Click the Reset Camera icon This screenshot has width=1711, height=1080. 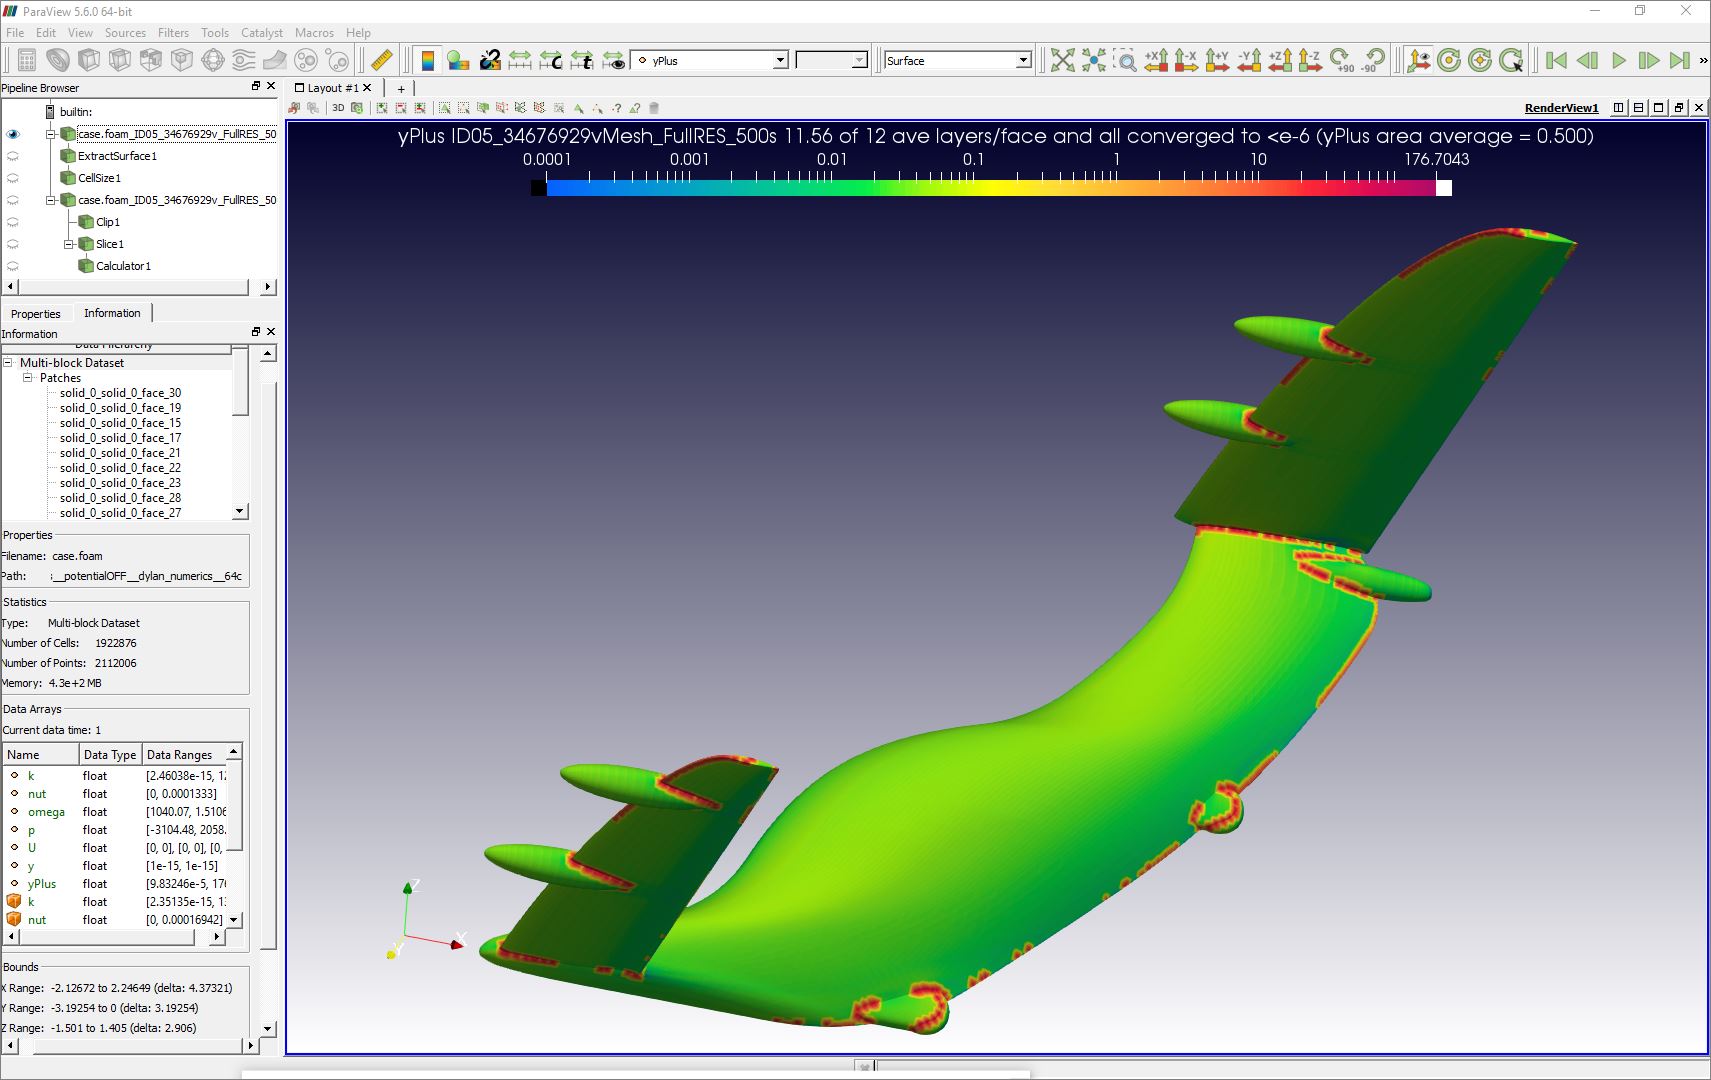1063,60
